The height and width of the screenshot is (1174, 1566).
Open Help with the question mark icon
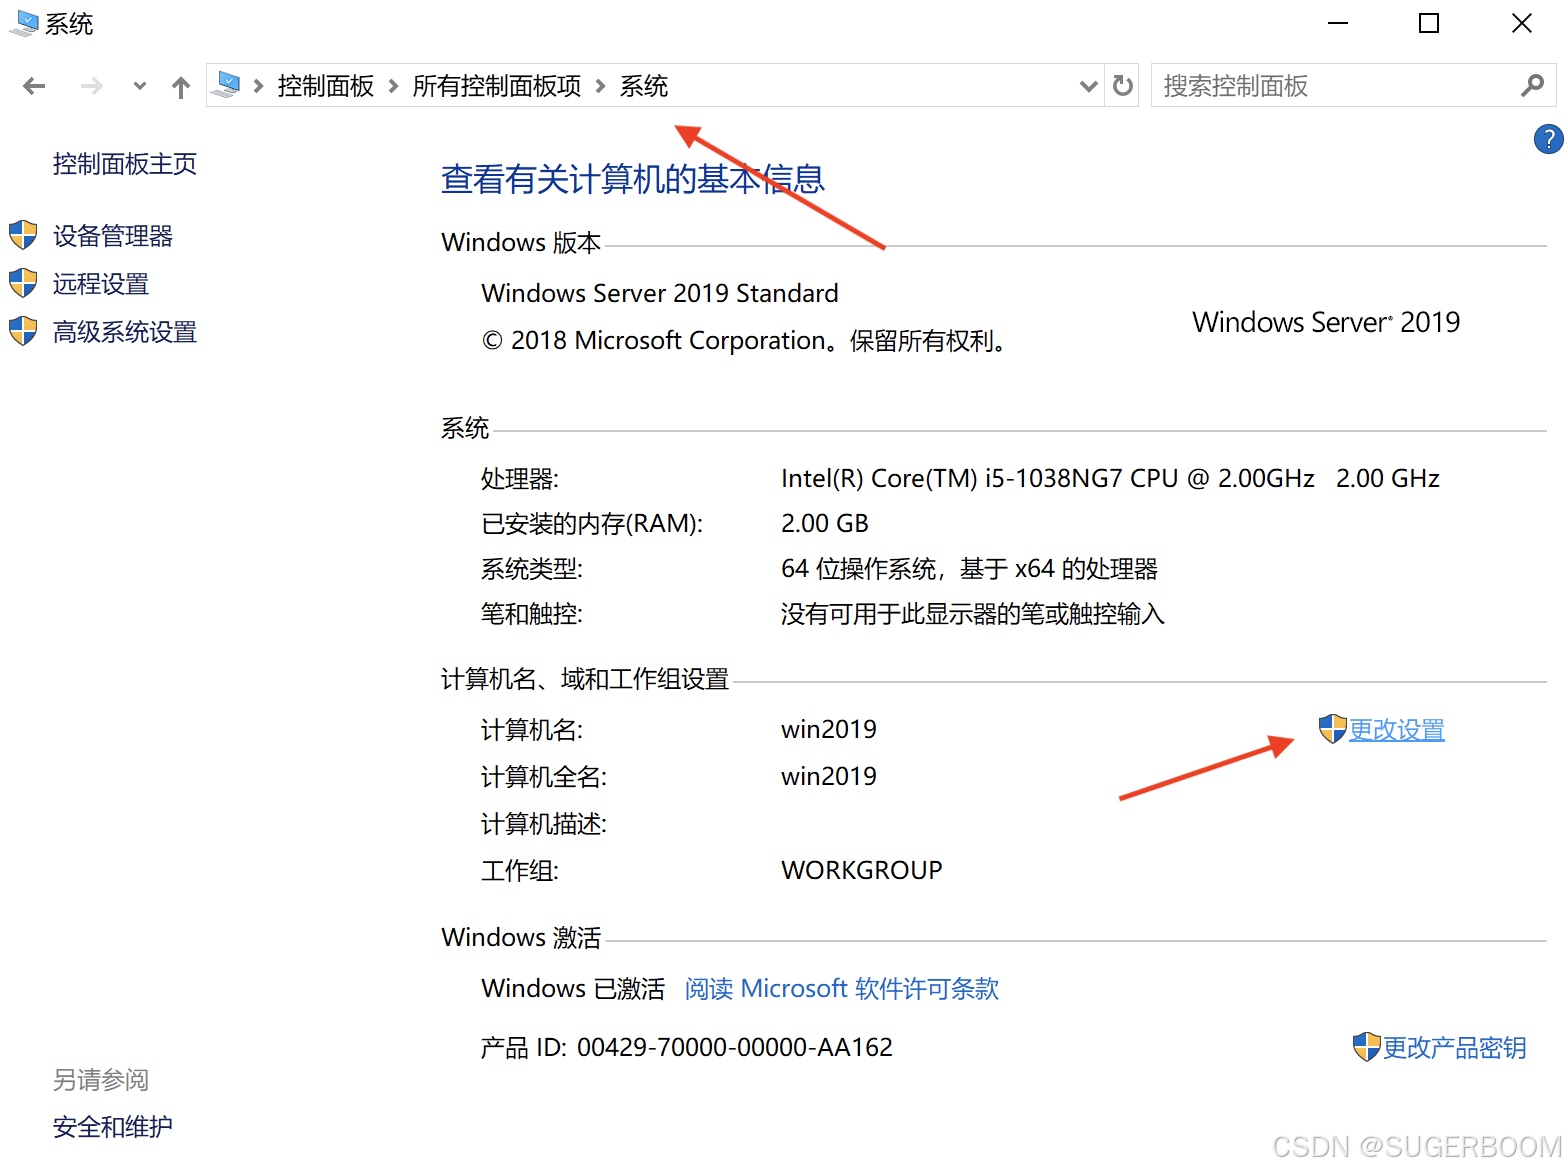pyautogui.click(x=1548, y=139)
